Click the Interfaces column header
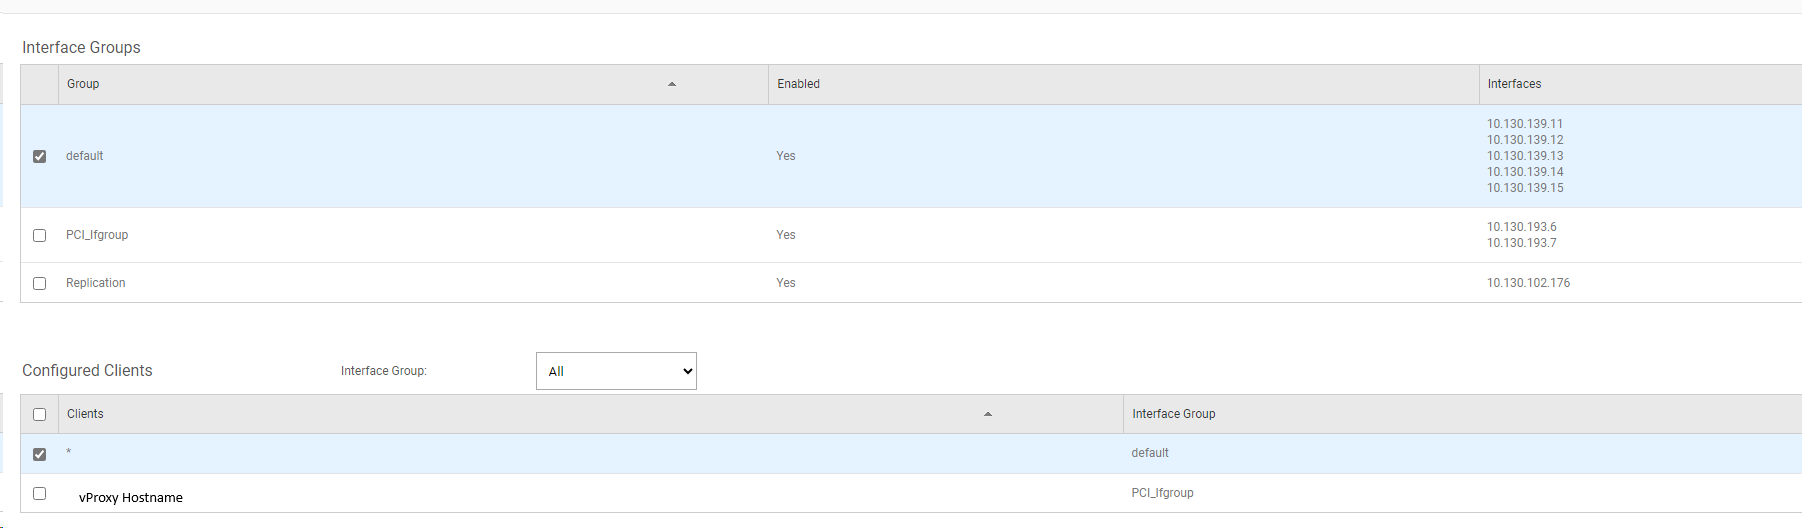The width and height of the screenshot is (1802, 528). click(1514, 84)
